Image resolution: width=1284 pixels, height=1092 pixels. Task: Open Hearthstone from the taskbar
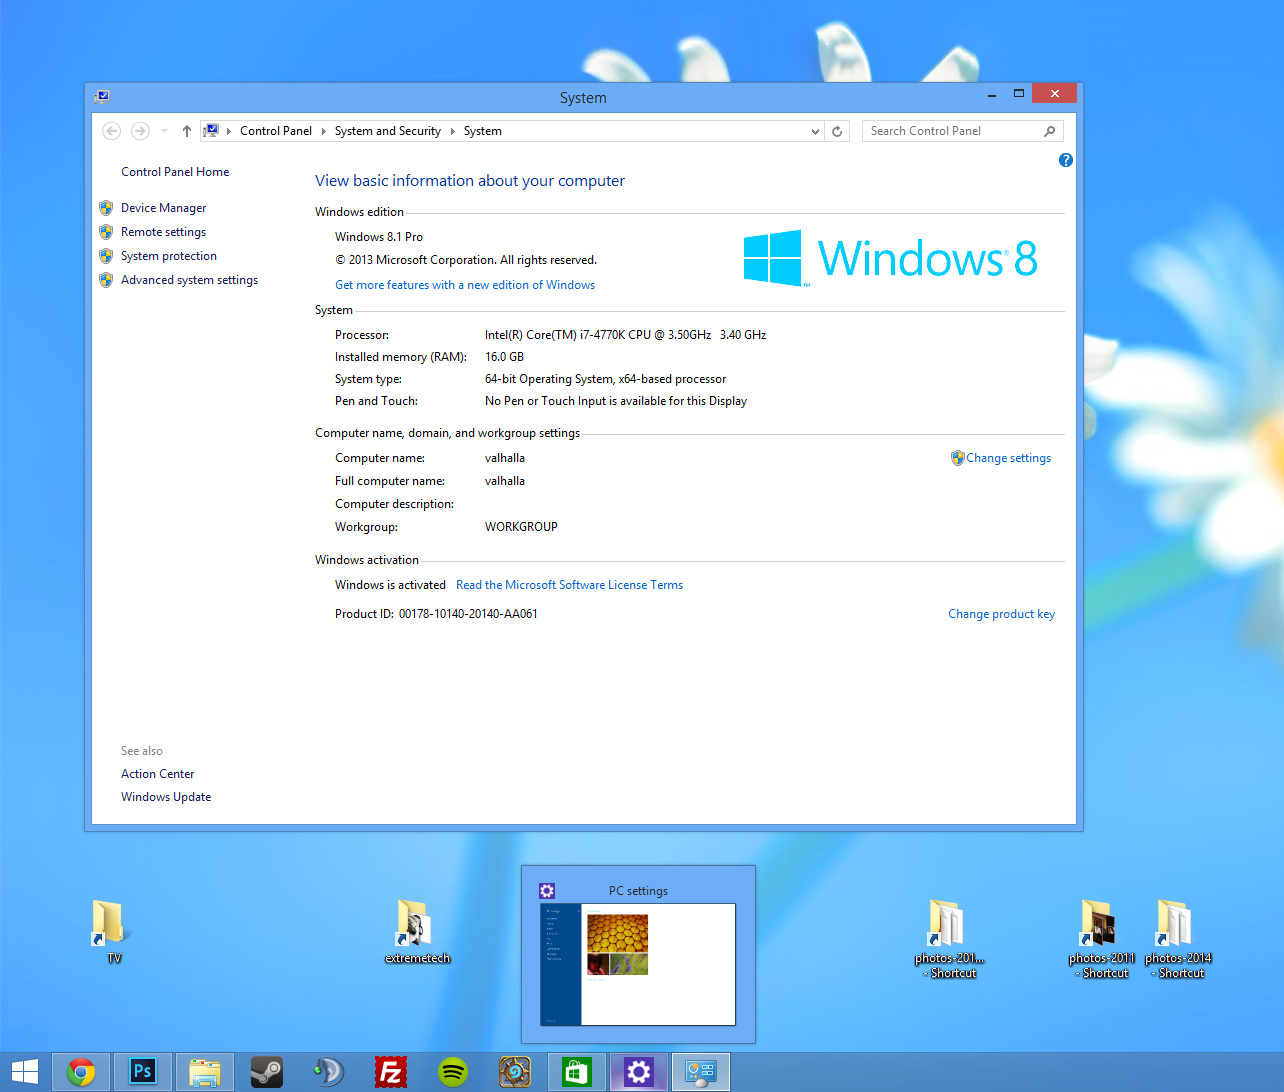coord(514,1071)
